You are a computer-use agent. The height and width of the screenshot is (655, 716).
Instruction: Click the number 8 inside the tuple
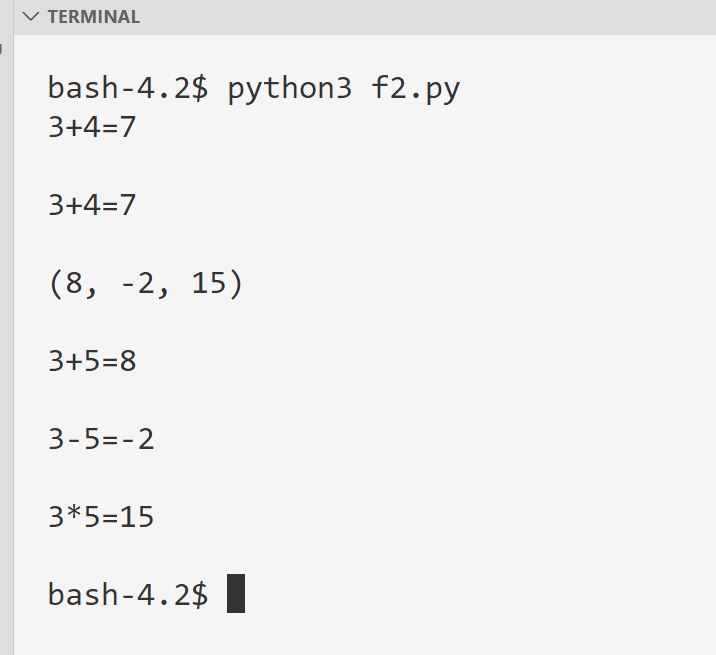(x=75, y=284)
